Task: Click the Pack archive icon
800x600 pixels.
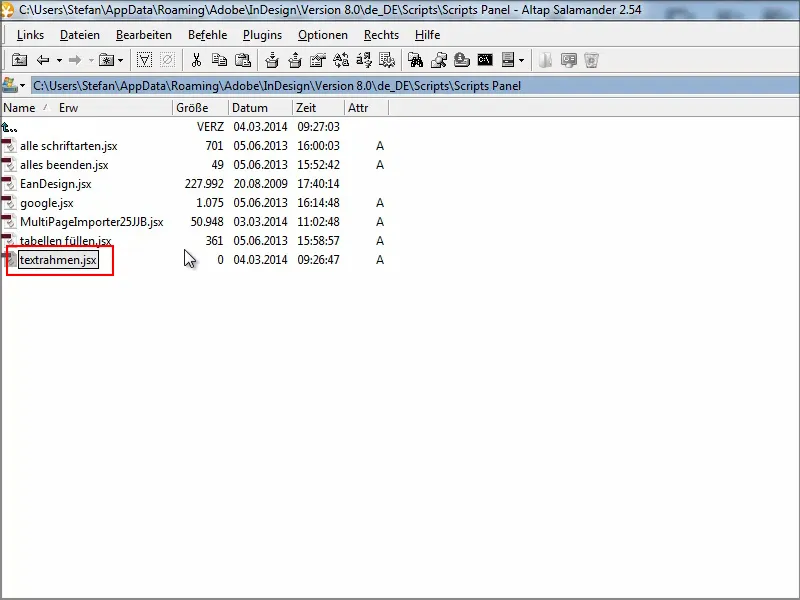Action: tap(272, 60)
